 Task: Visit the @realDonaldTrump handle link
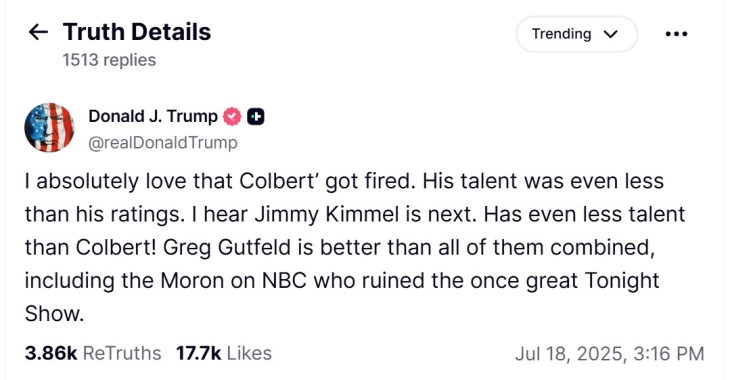point(163,142)
